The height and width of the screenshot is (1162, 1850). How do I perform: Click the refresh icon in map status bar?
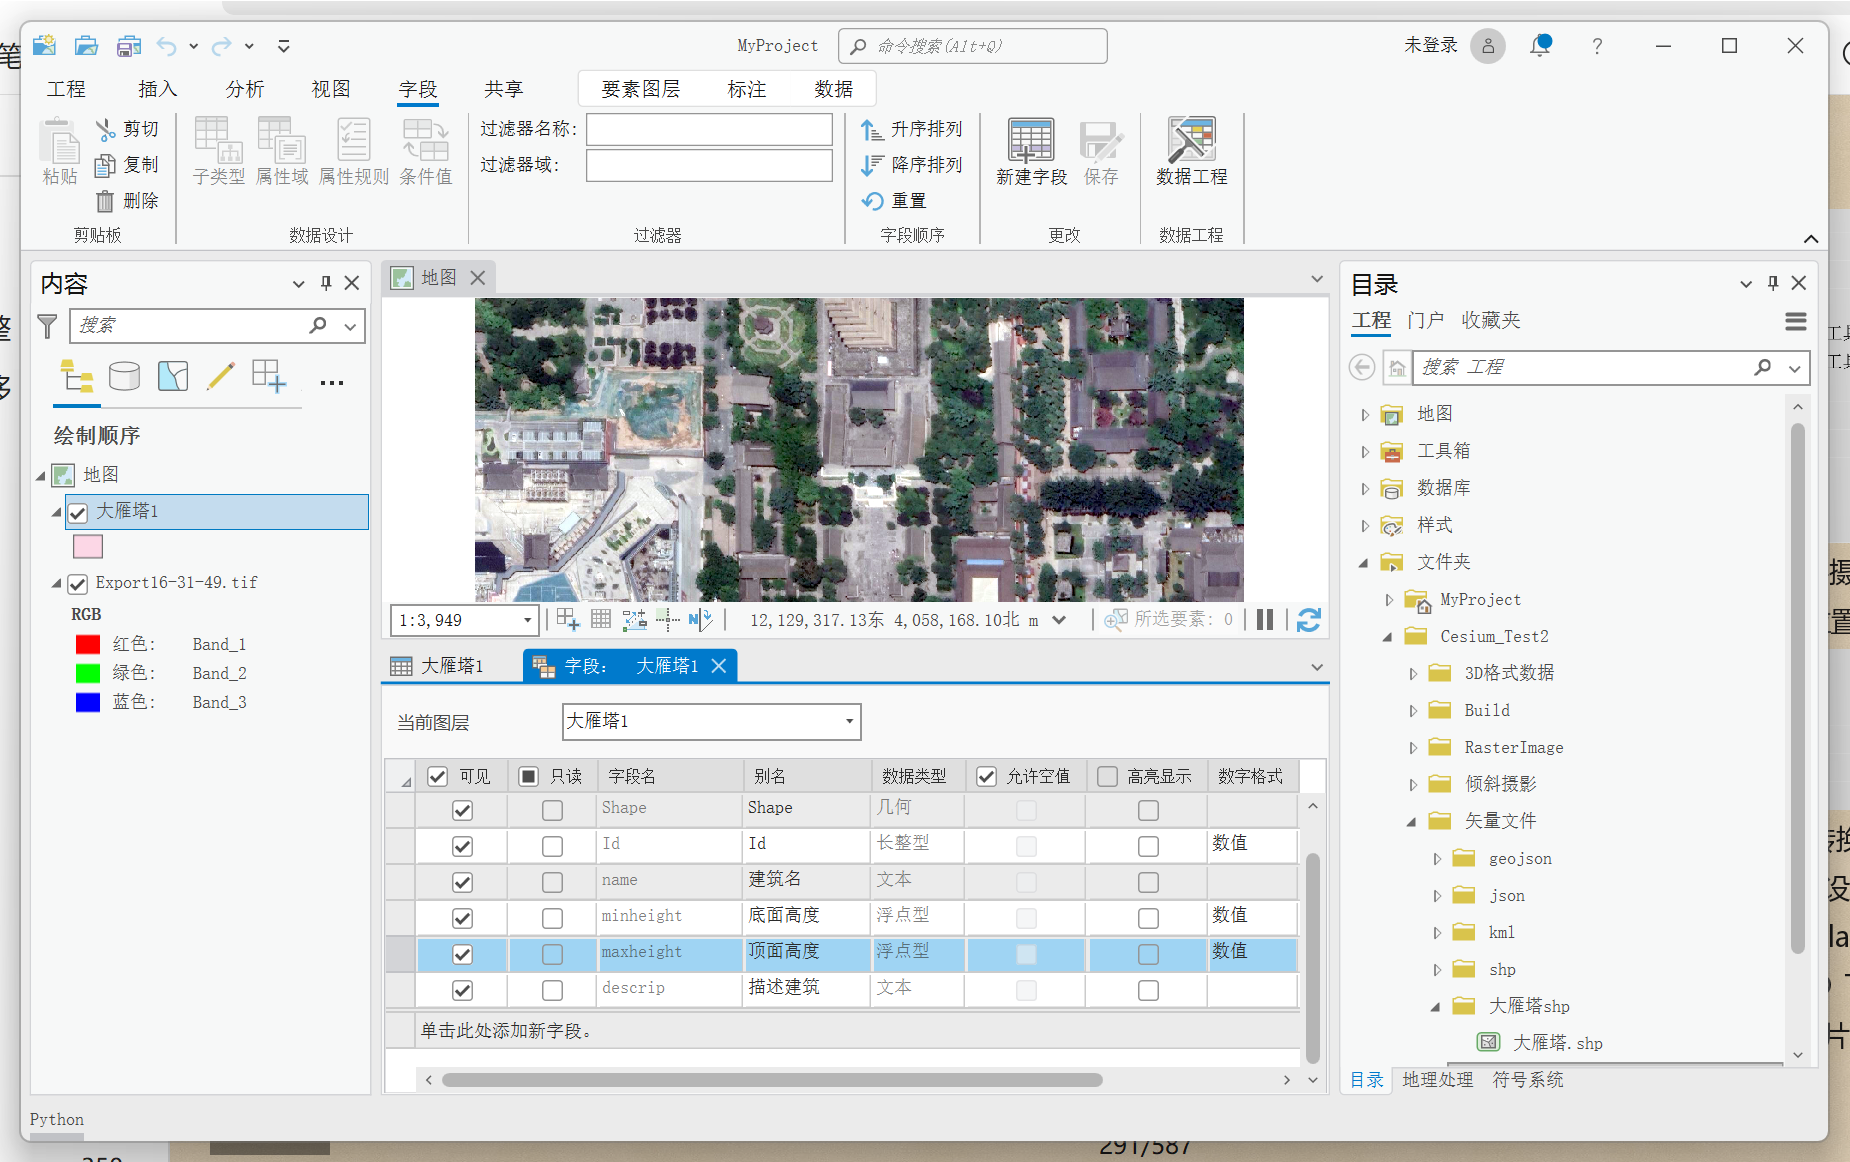point(1308,620)
